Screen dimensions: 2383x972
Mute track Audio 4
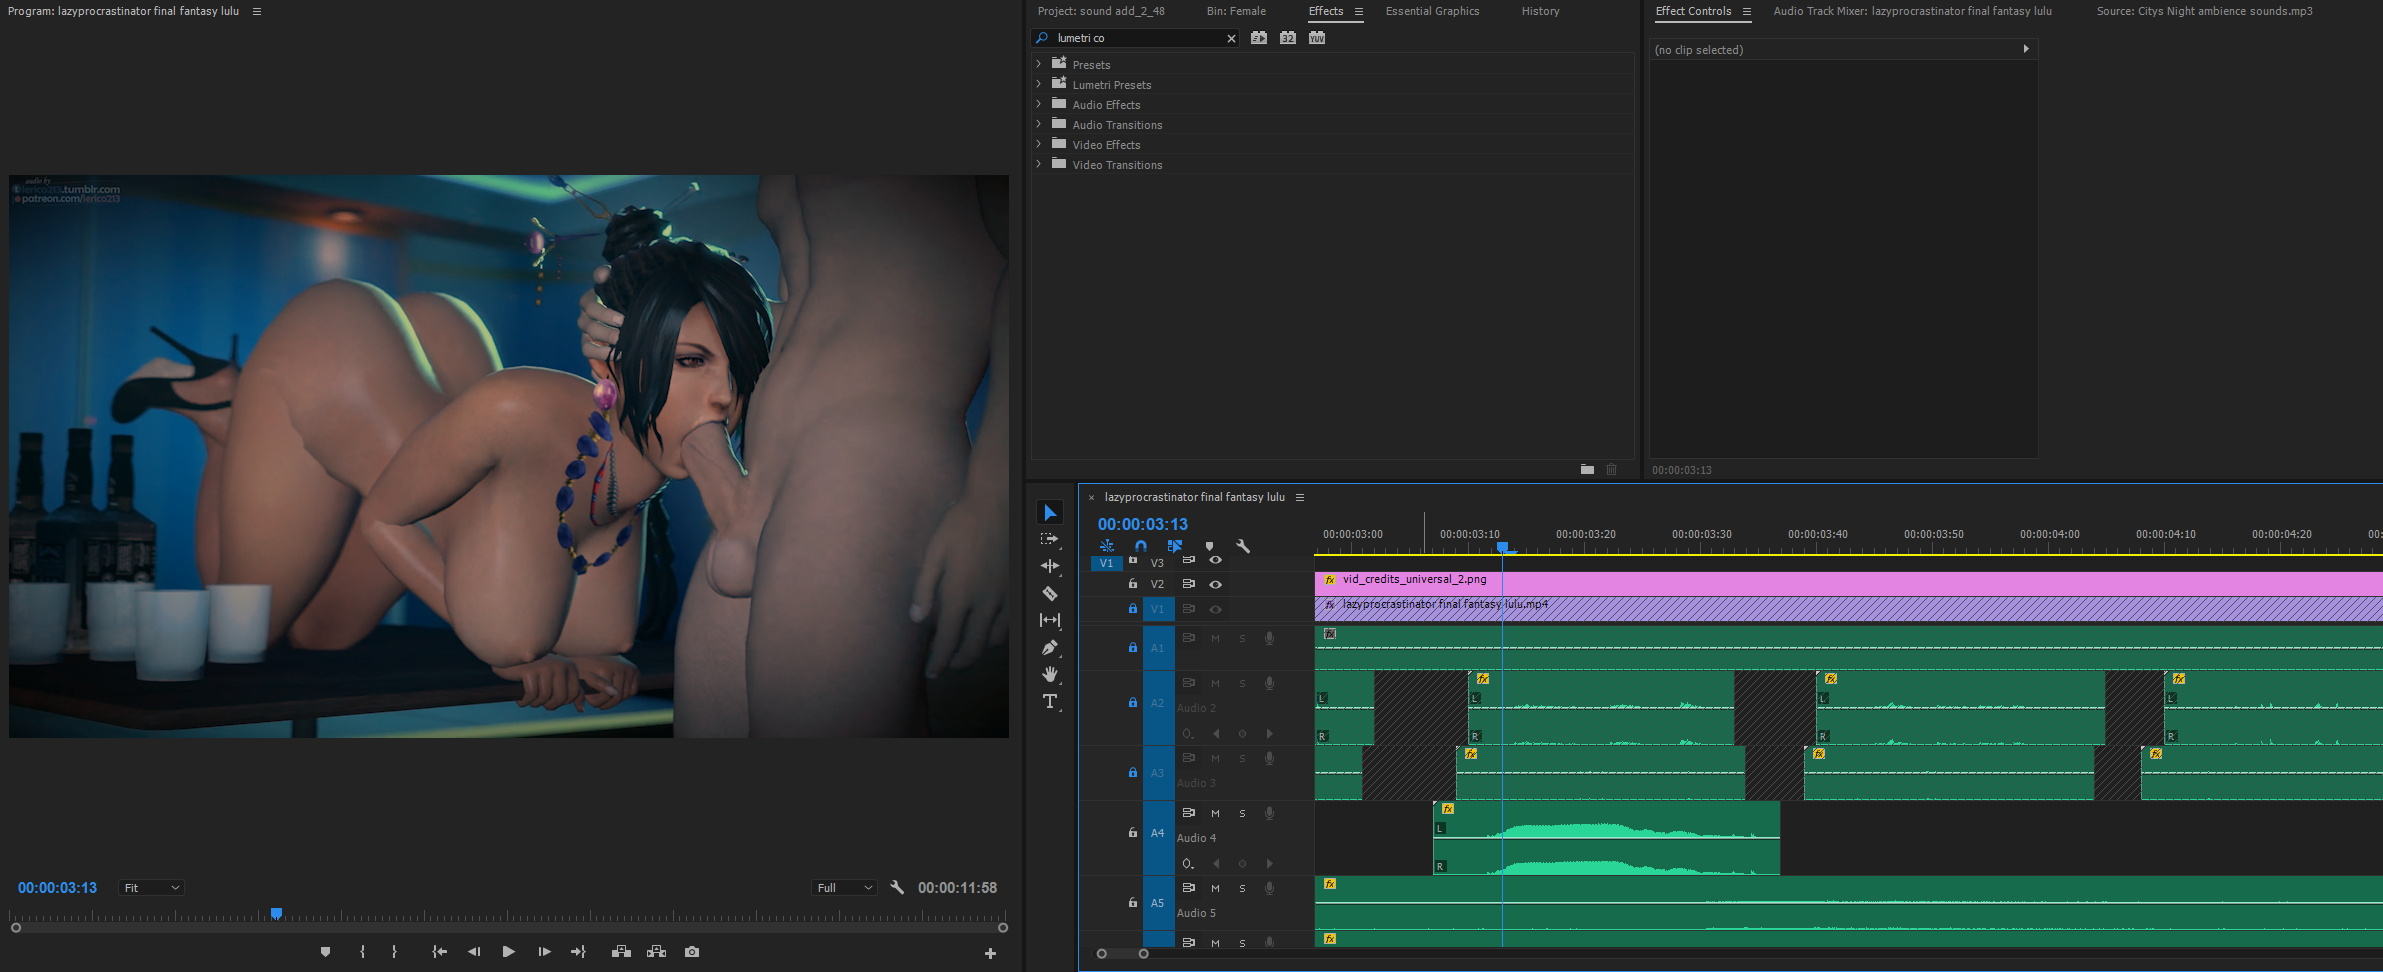point(1215,813)
